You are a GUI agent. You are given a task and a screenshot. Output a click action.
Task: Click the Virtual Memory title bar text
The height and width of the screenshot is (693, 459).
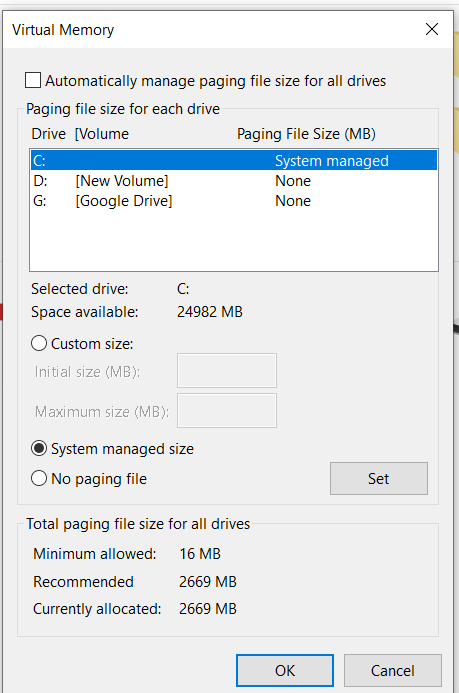click(63, 30)
